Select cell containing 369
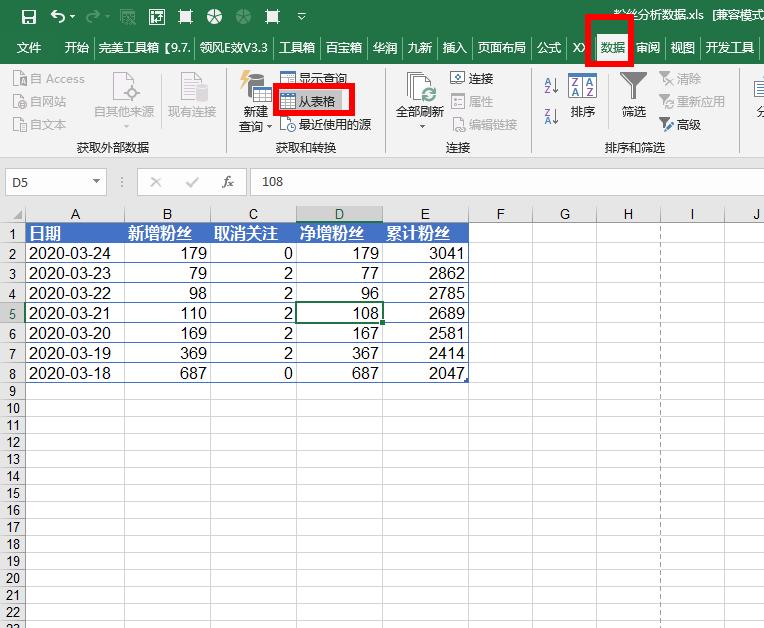Screen dimensions: 764x628 coord(167,353)
